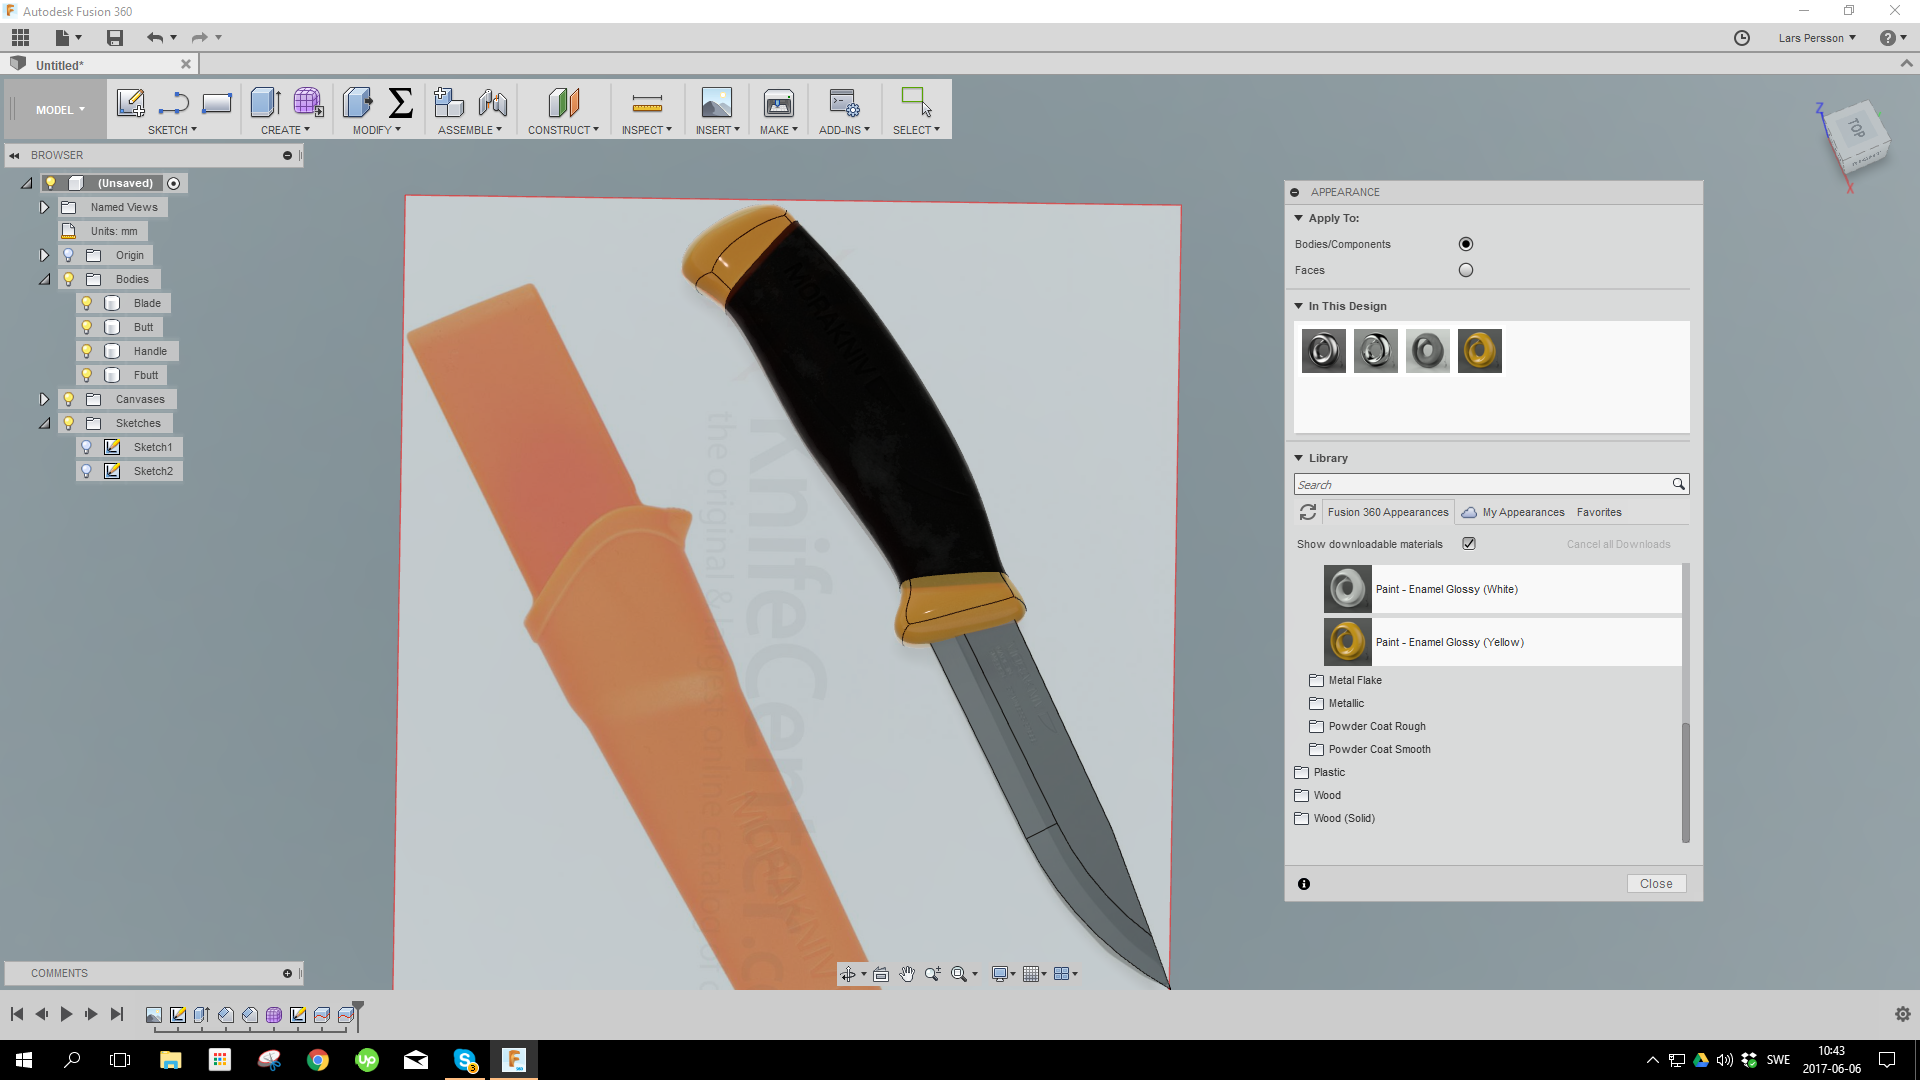The image size is (1920, 1080).
Task: Click the Close button in the Appearance panel
Action: (x=1656, y=883)
